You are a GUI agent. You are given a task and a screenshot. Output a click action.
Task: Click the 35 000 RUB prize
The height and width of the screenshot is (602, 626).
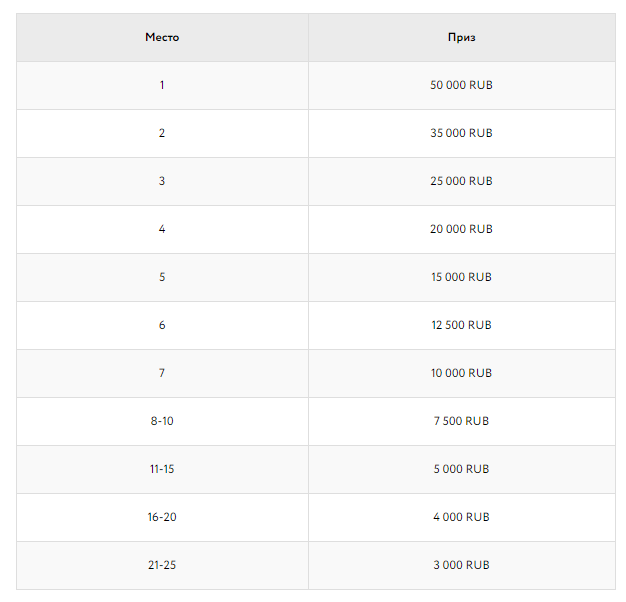click(x=461, y=133)
